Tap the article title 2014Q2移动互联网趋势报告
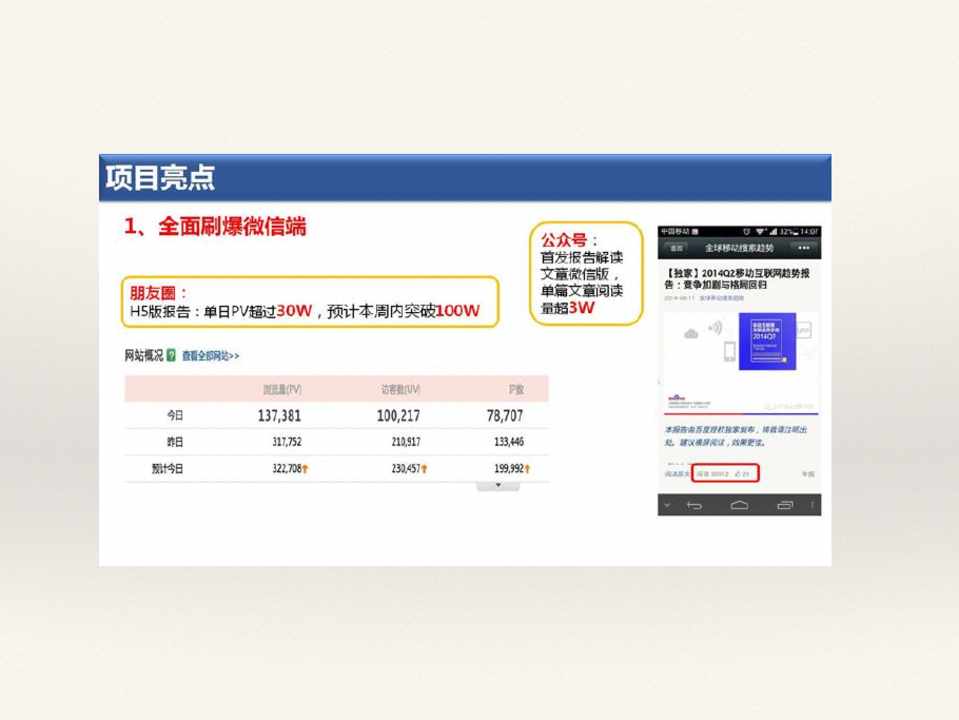959x720 pixels. [738, 278]
